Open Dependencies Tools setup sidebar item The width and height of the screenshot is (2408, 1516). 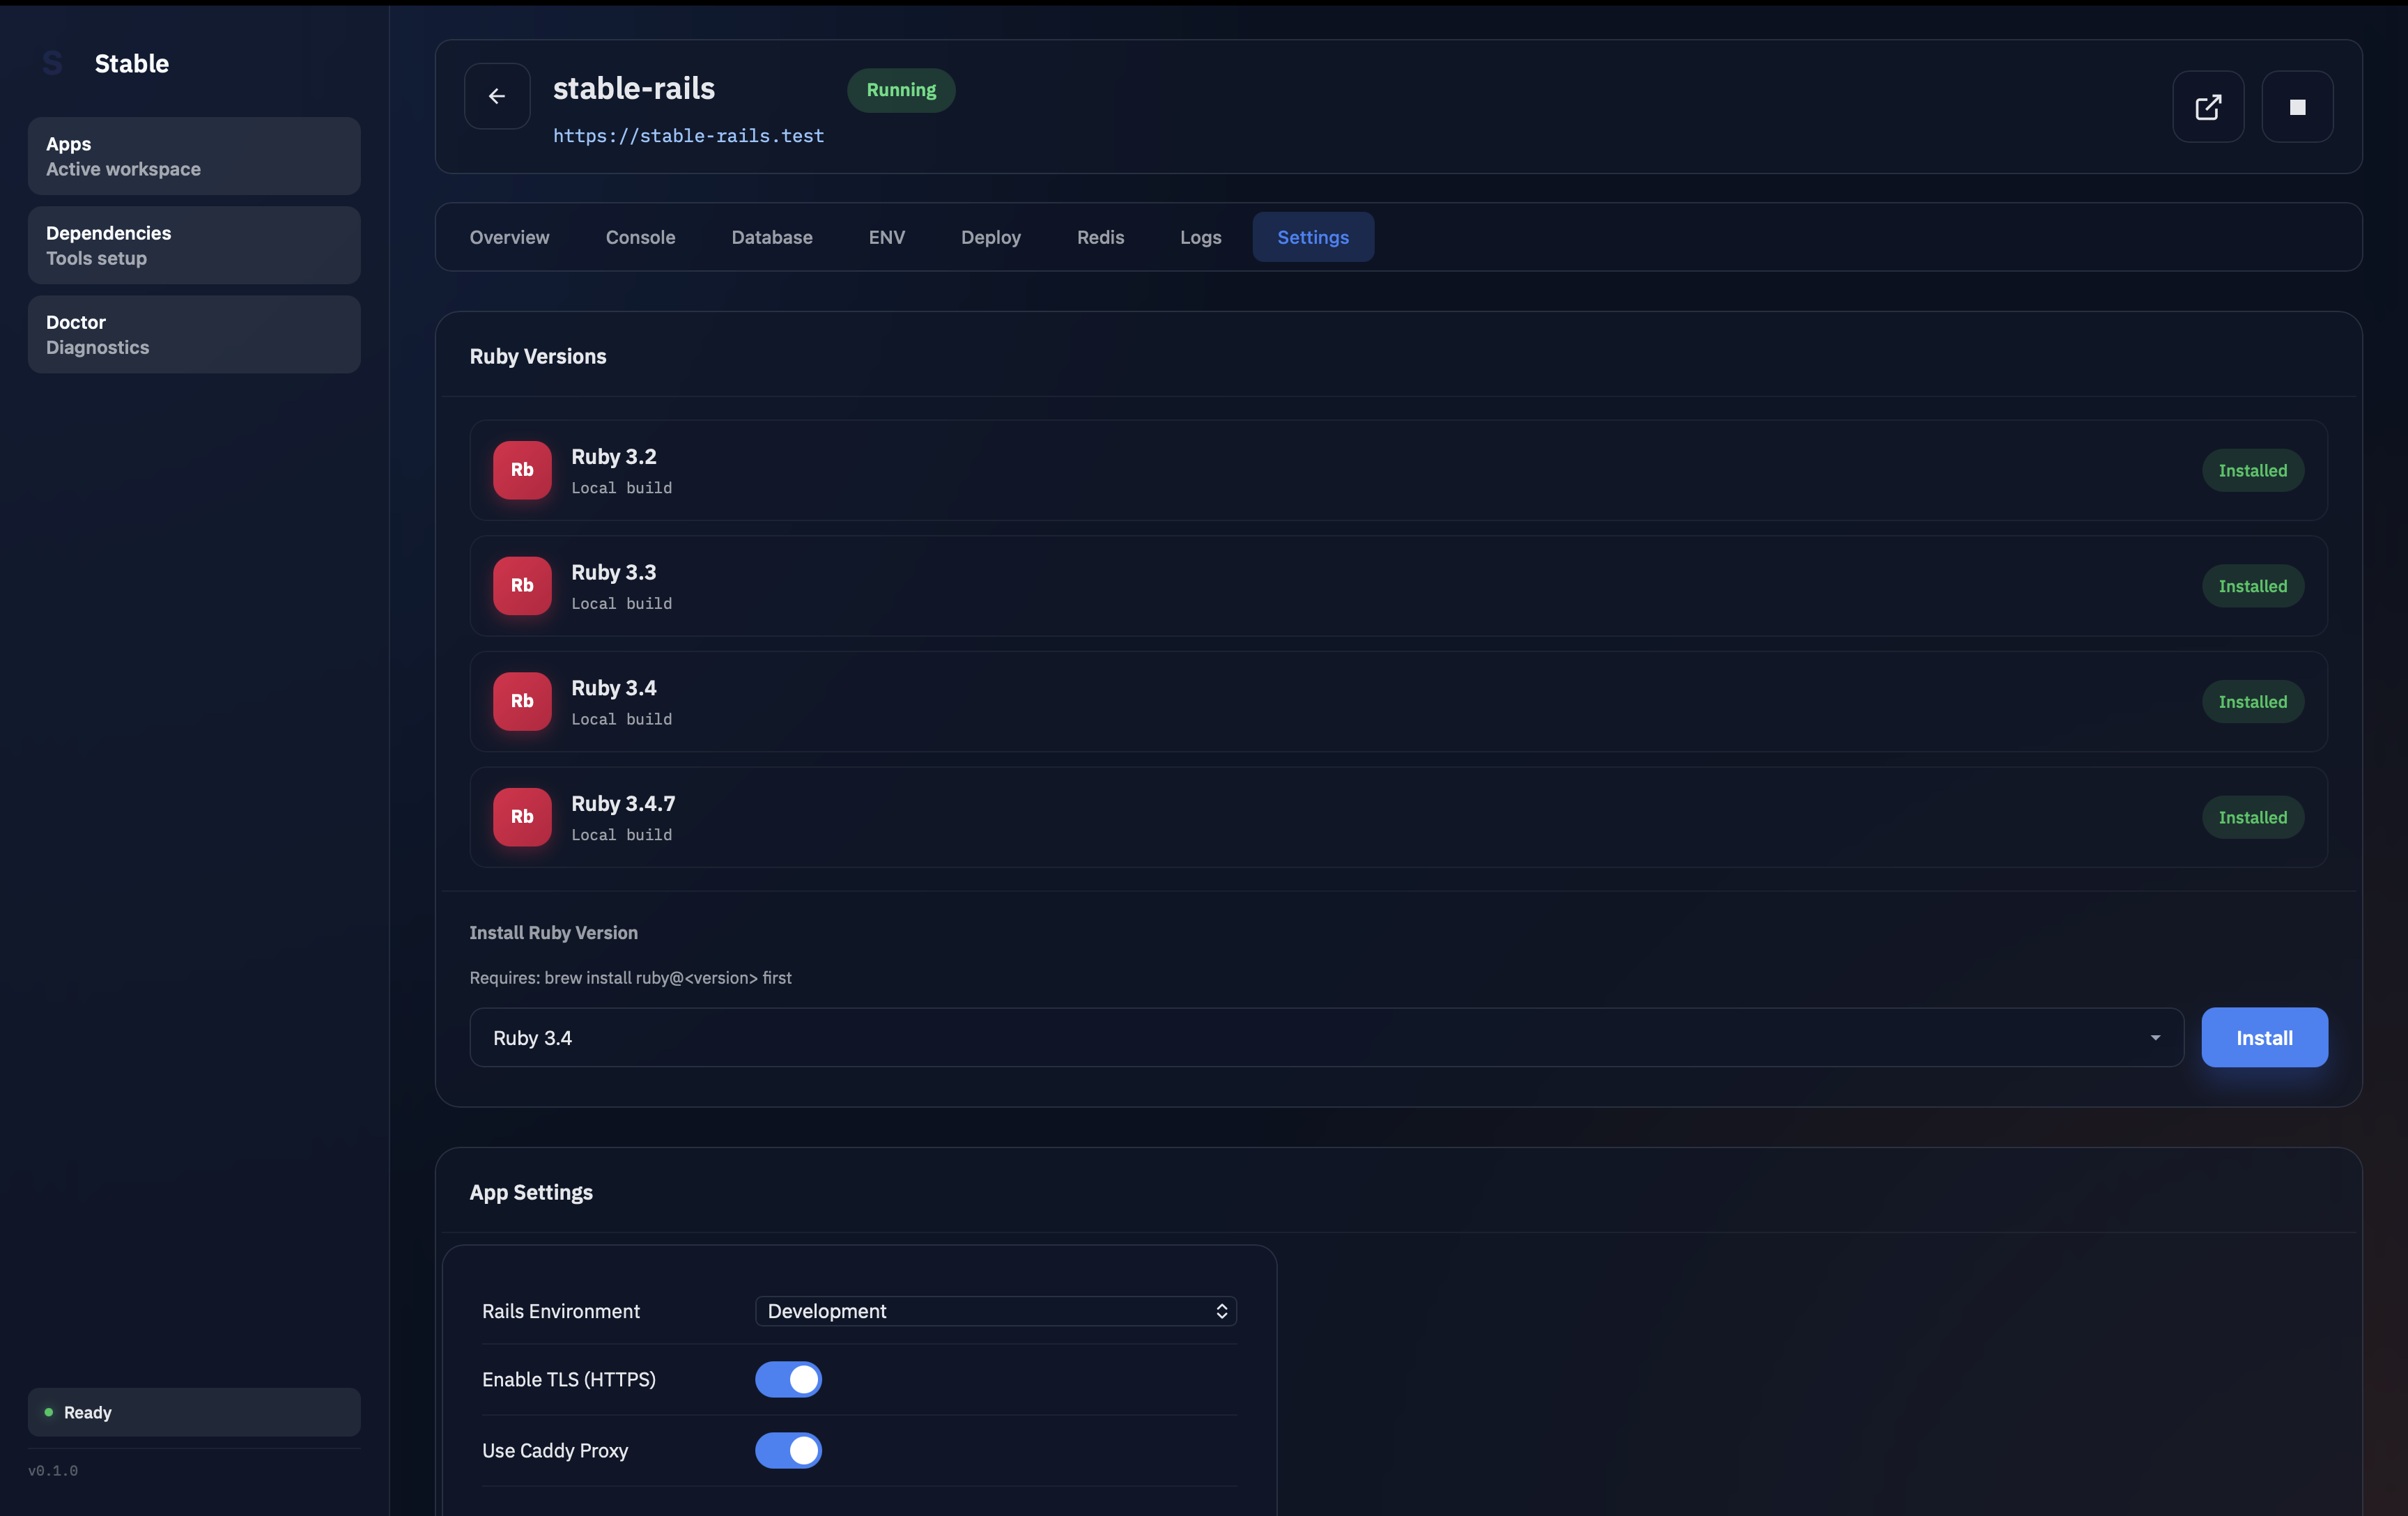[194, 245]
